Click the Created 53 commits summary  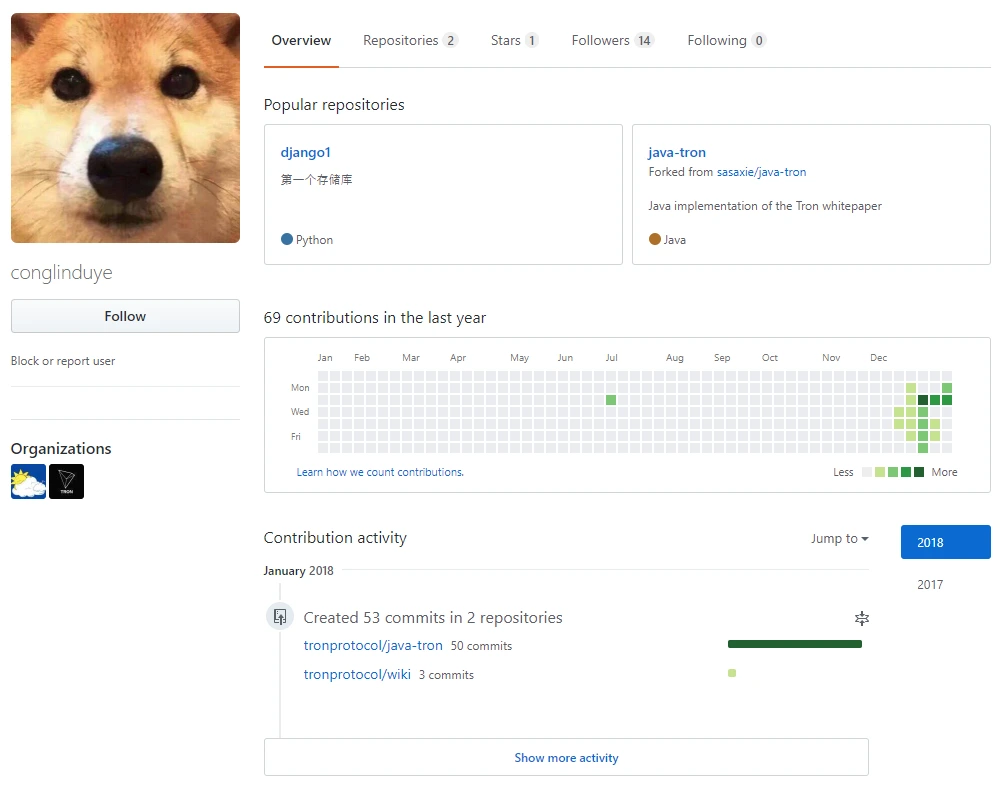pyautogui.click(x=433, y=618)
